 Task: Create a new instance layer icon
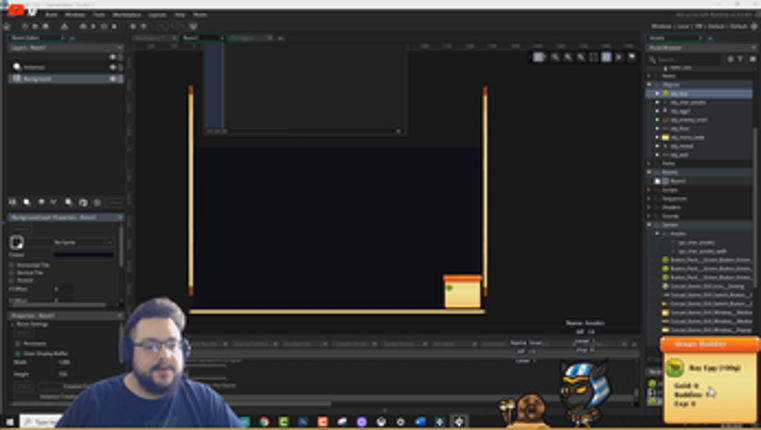[27, 202]
